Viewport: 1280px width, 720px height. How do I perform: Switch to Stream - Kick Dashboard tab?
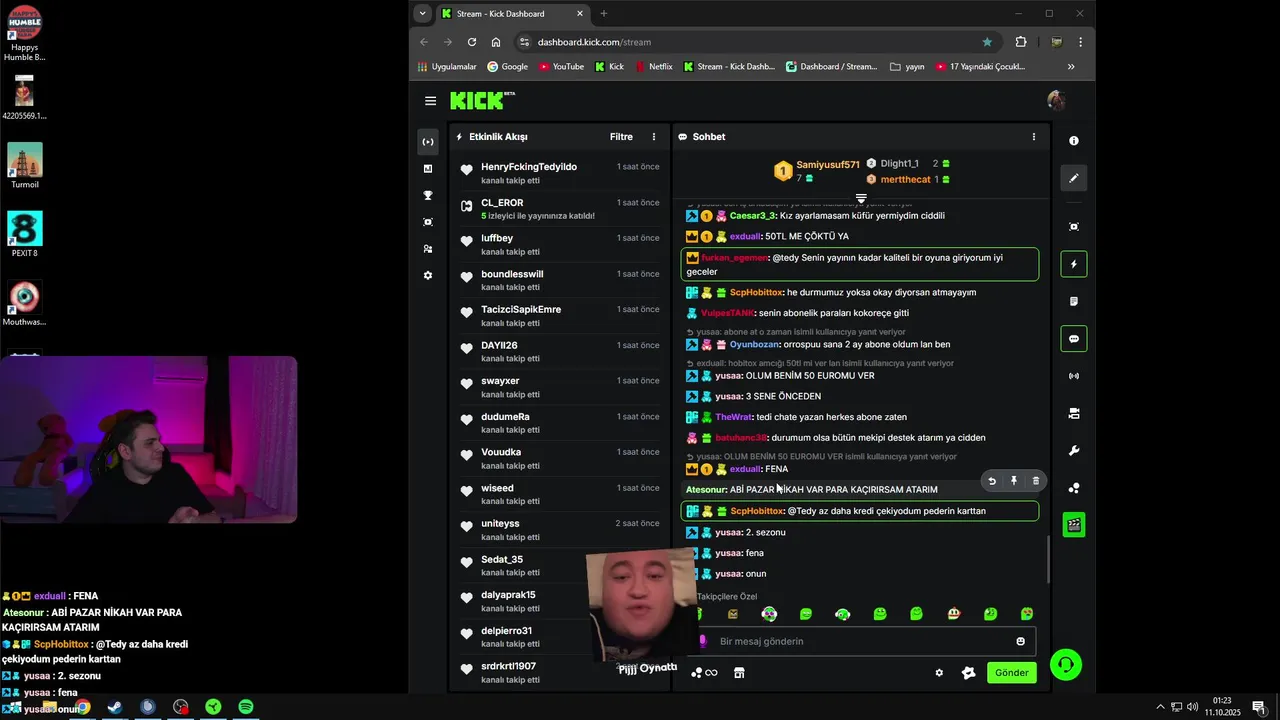[x=510, y=13]
